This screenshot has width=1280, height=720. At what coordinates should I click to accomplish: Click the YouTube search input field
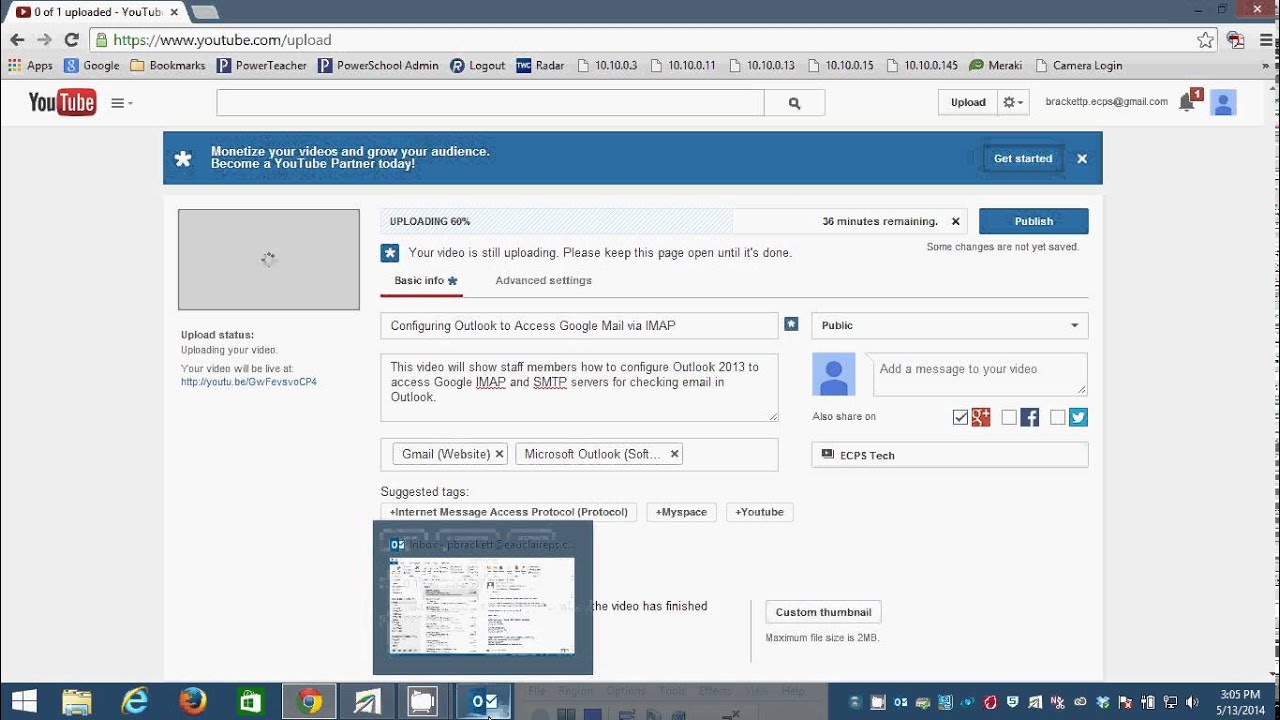coord(490,102)
